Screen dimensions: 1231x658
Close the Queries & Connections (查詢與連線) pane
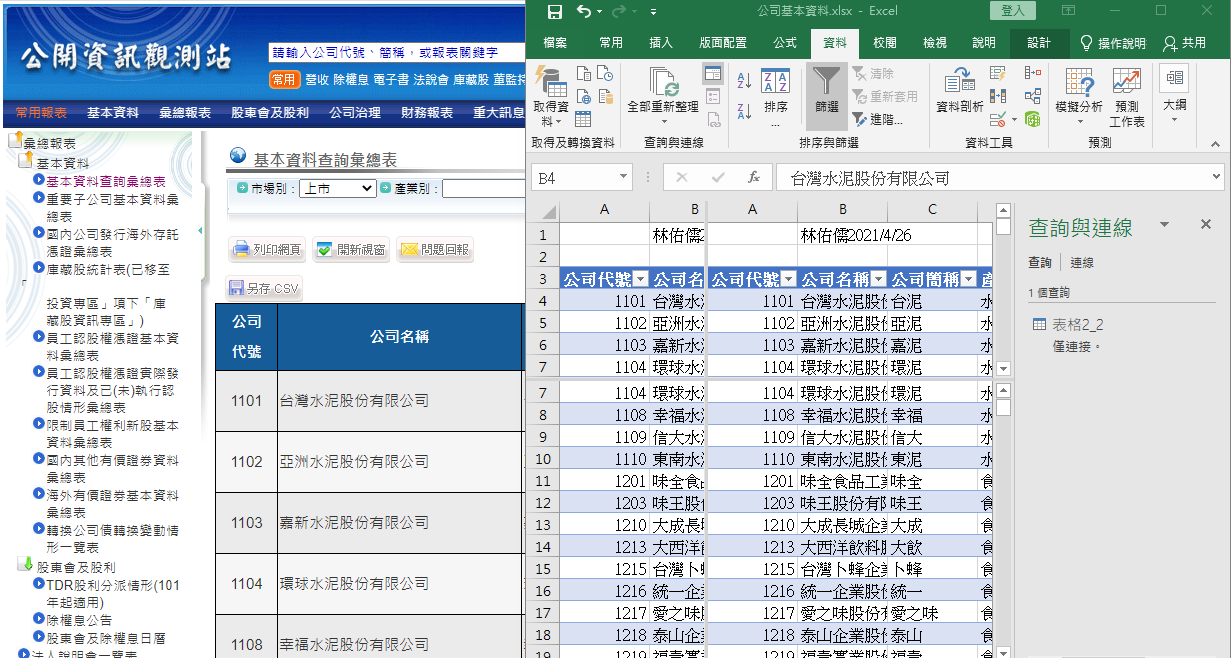(1206, 225)
